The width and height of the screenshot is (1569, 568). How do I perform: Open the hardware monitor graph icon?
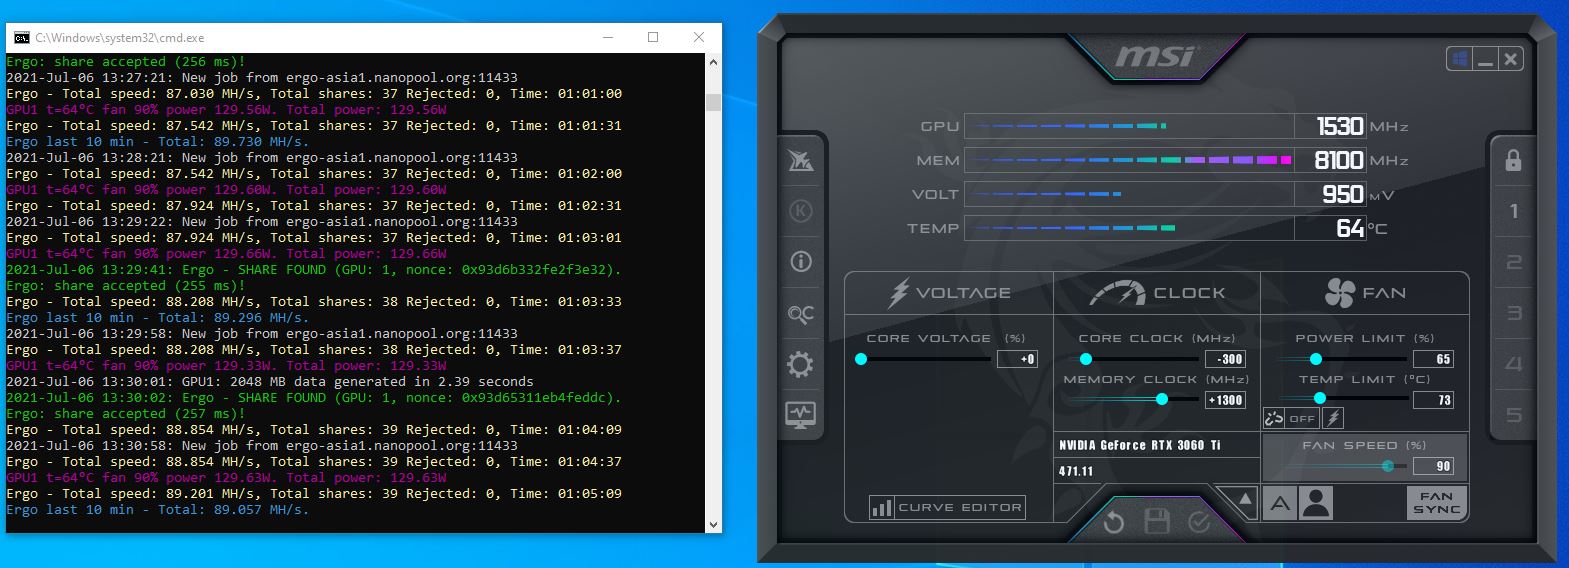click(801, 414)
